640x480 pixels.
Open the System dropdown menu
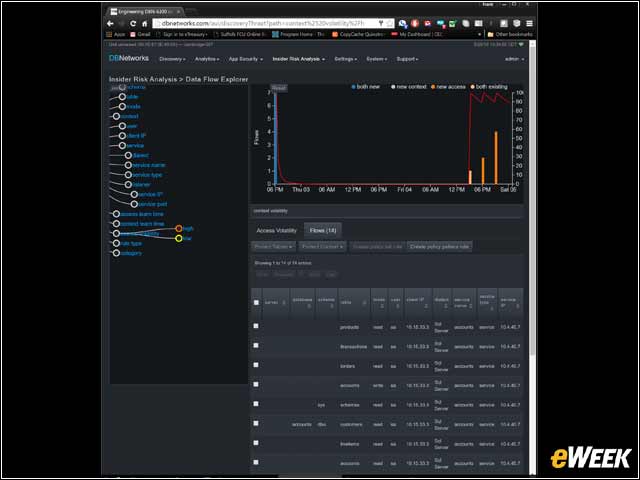[377, 59]
